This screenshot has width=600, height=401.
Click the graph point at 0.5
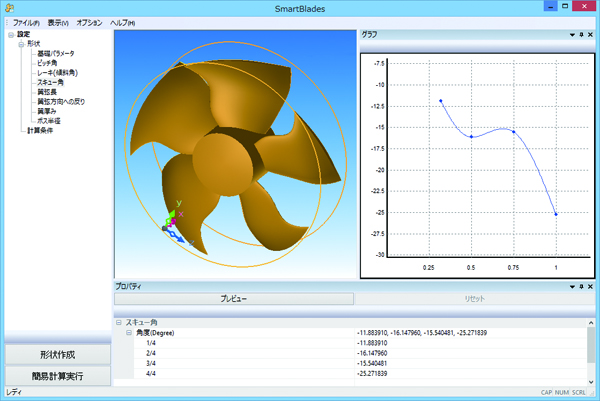(x=471, y=137)
